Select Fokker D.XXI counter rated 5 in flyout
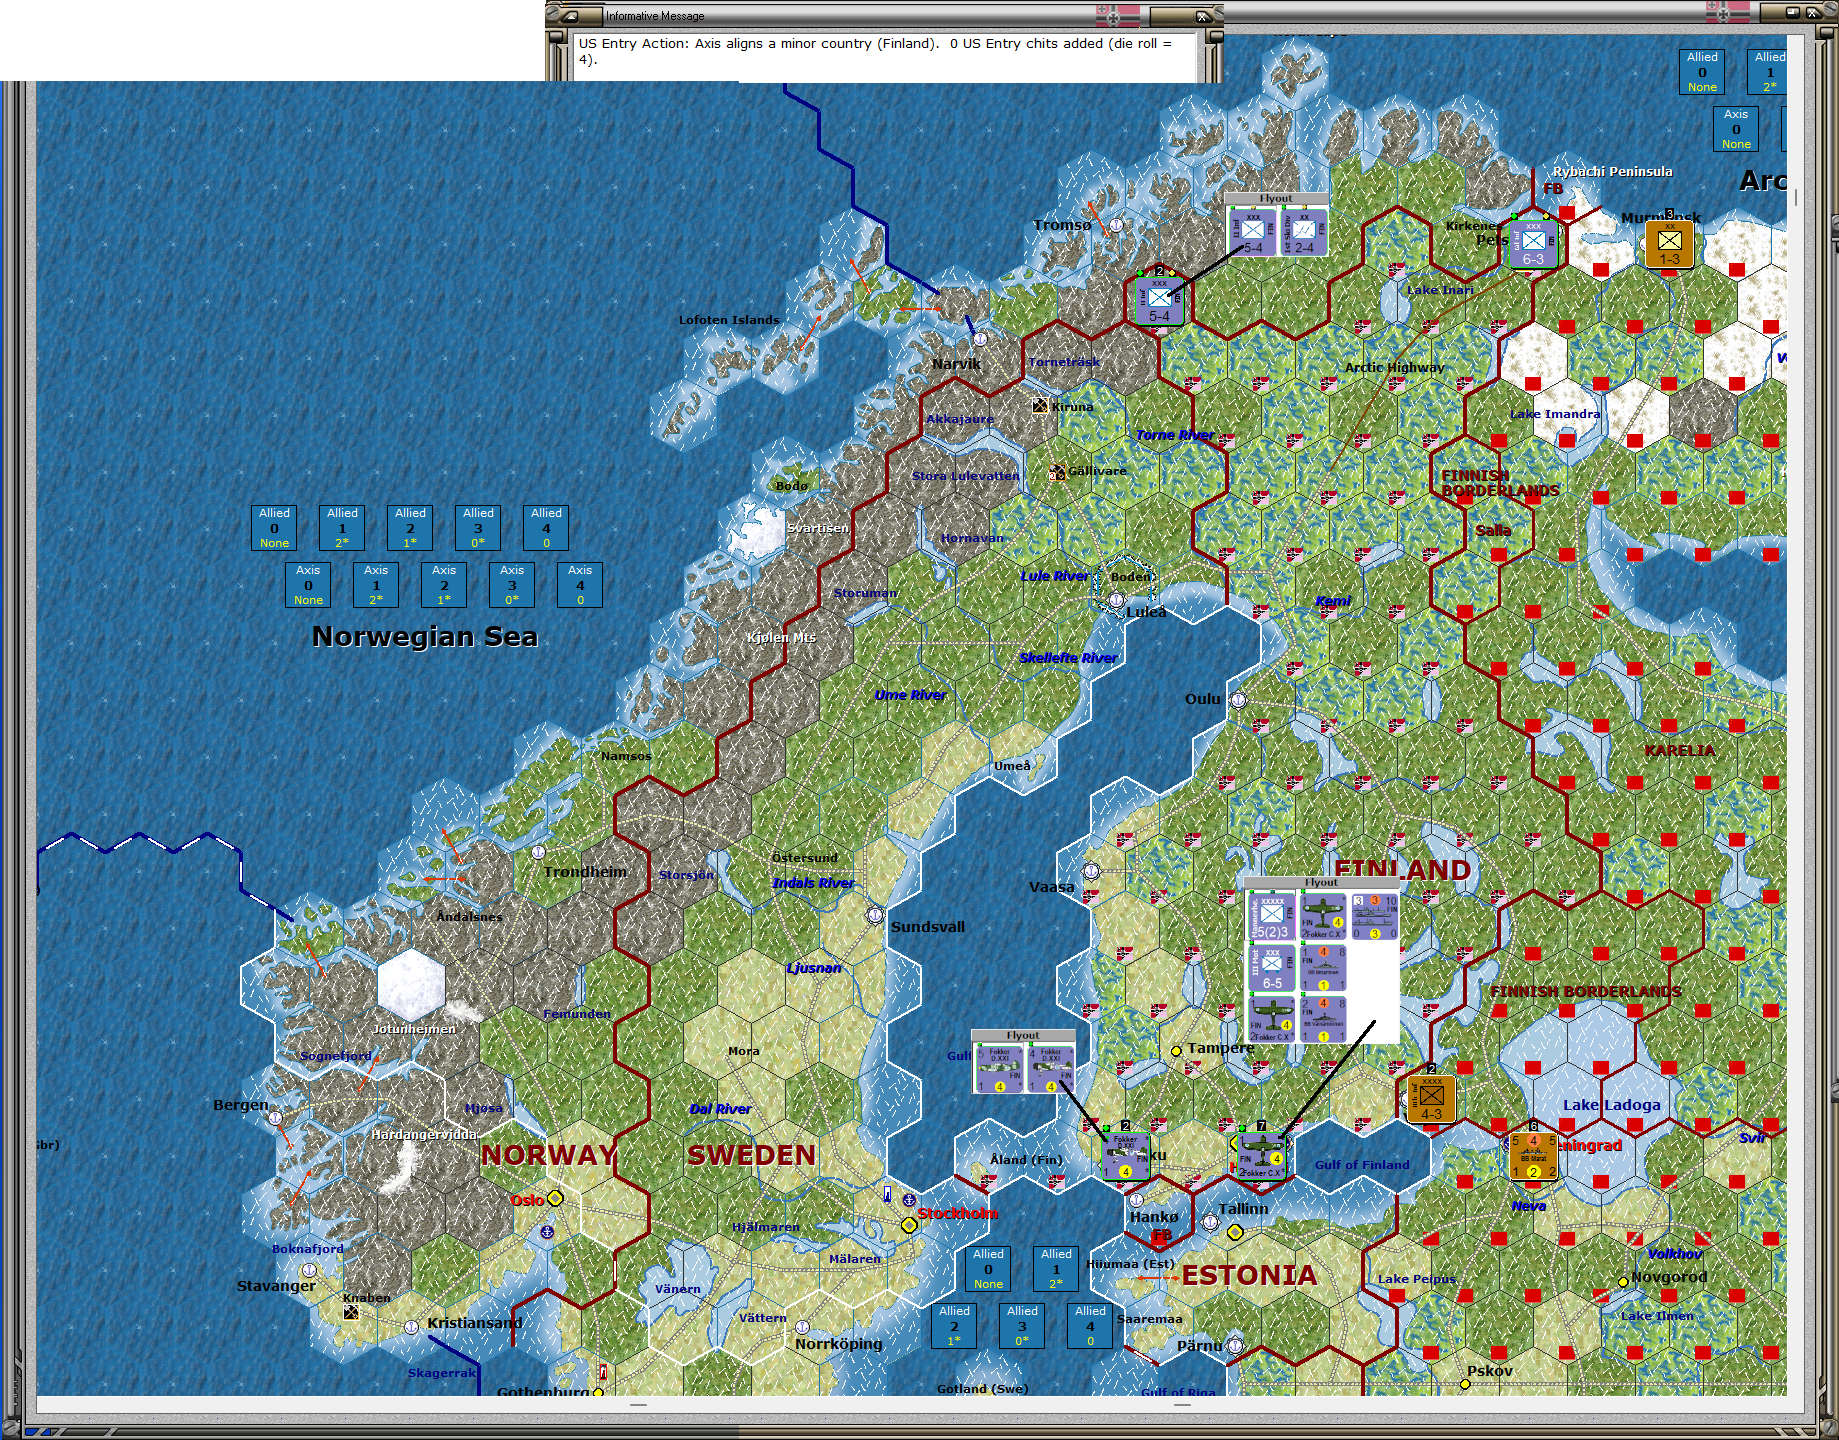 (x=999, y=1069)
